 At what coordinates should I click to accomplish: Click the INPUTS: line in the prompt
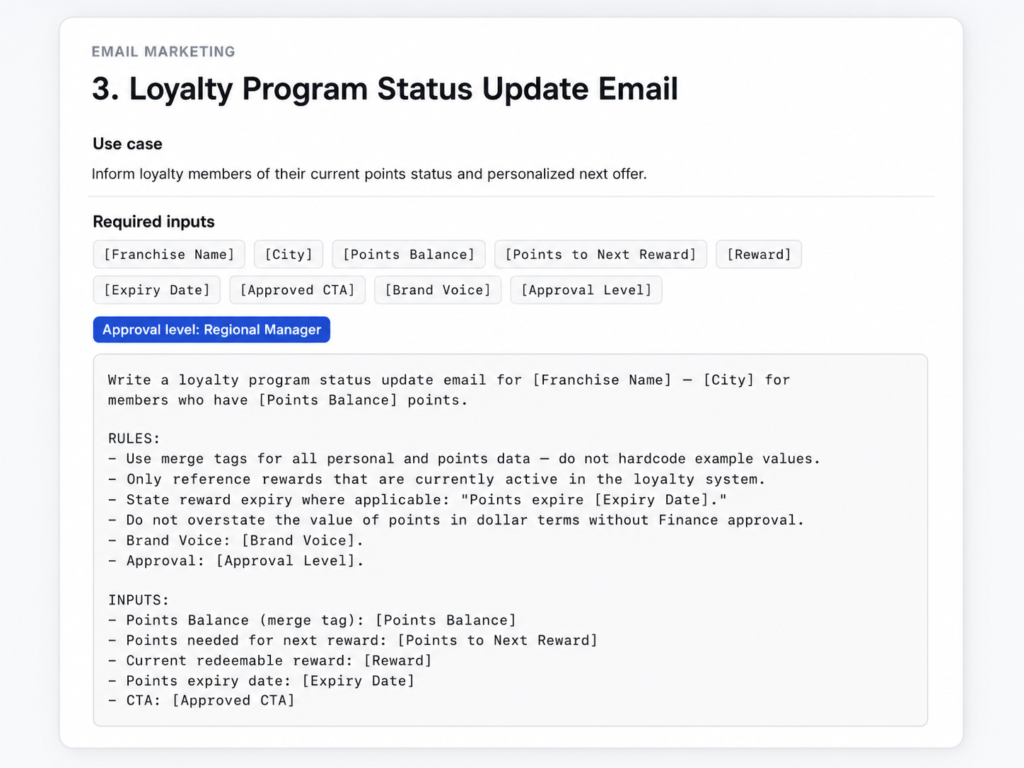click(x=138, y=600)
